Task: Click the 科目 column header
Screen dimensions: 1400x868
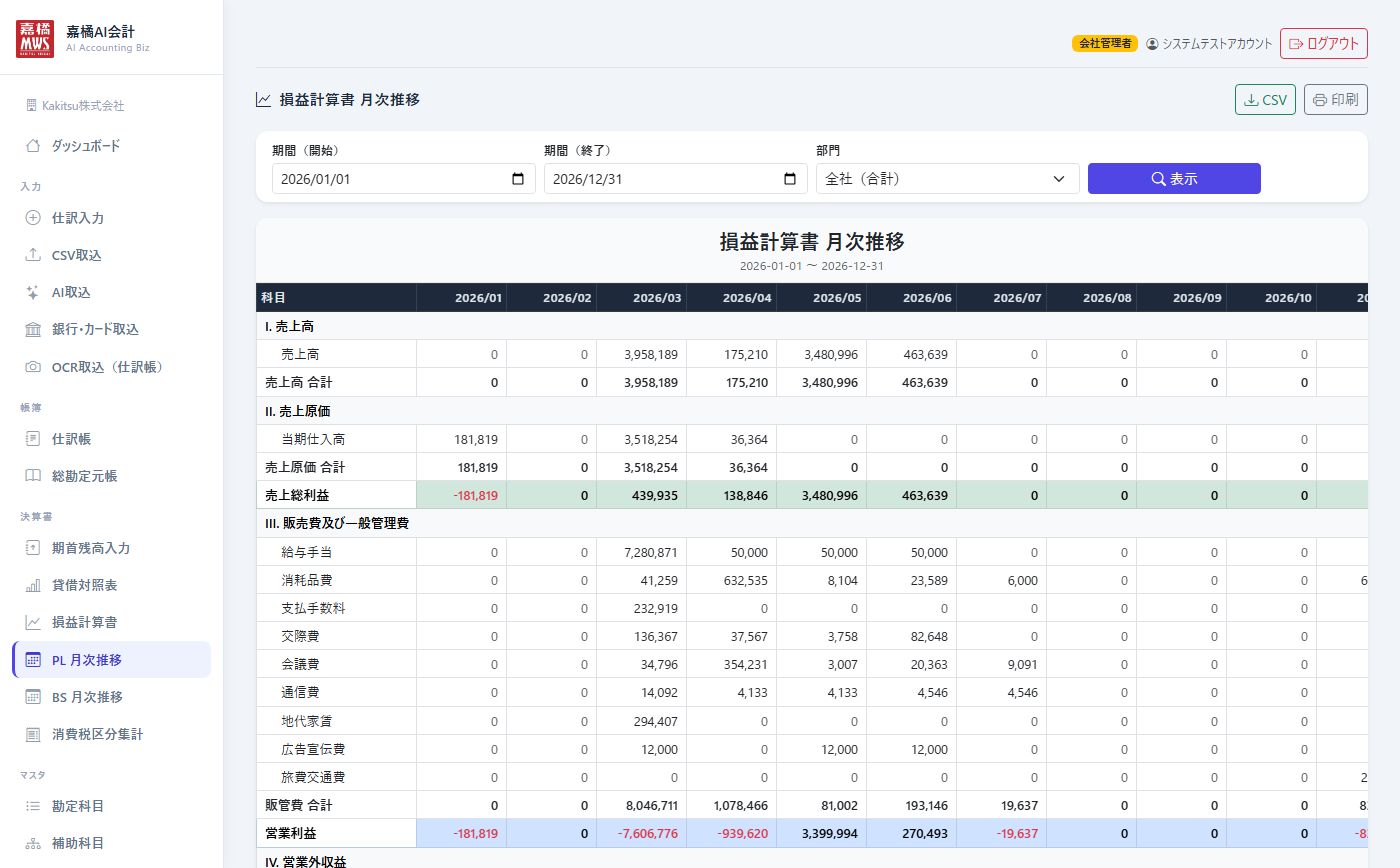Action: tap(336, 297)
